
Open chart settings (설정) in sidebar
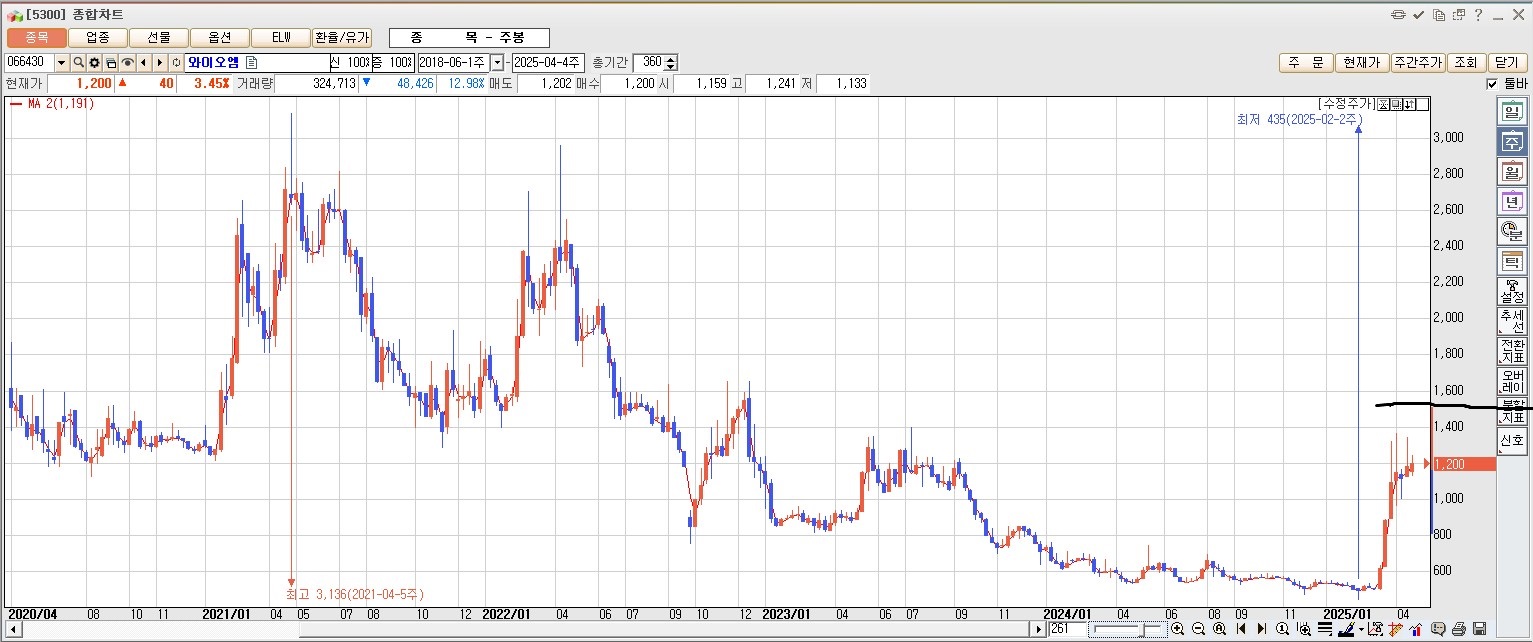[x=1511, y=291]
